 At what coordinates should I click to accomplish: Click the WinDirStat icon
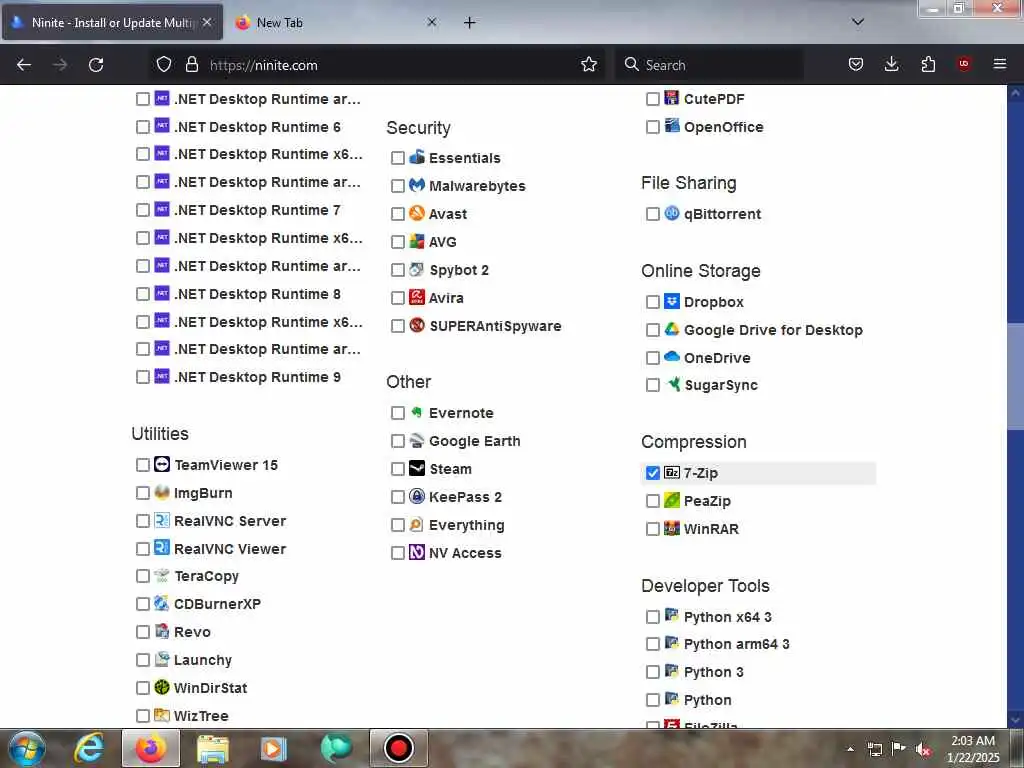[x=162, y=687]
